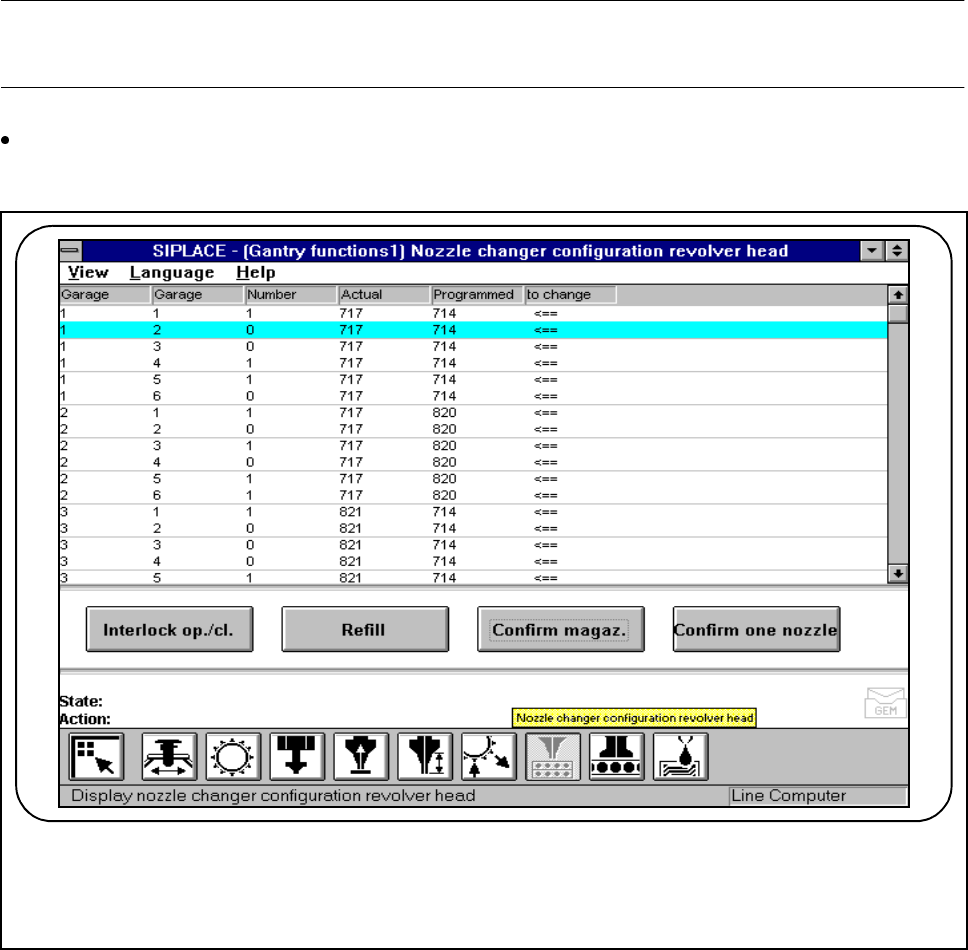Click the title bar minimize down-arrow
Screen dimensions: 968x950
(x=872, y=251)
